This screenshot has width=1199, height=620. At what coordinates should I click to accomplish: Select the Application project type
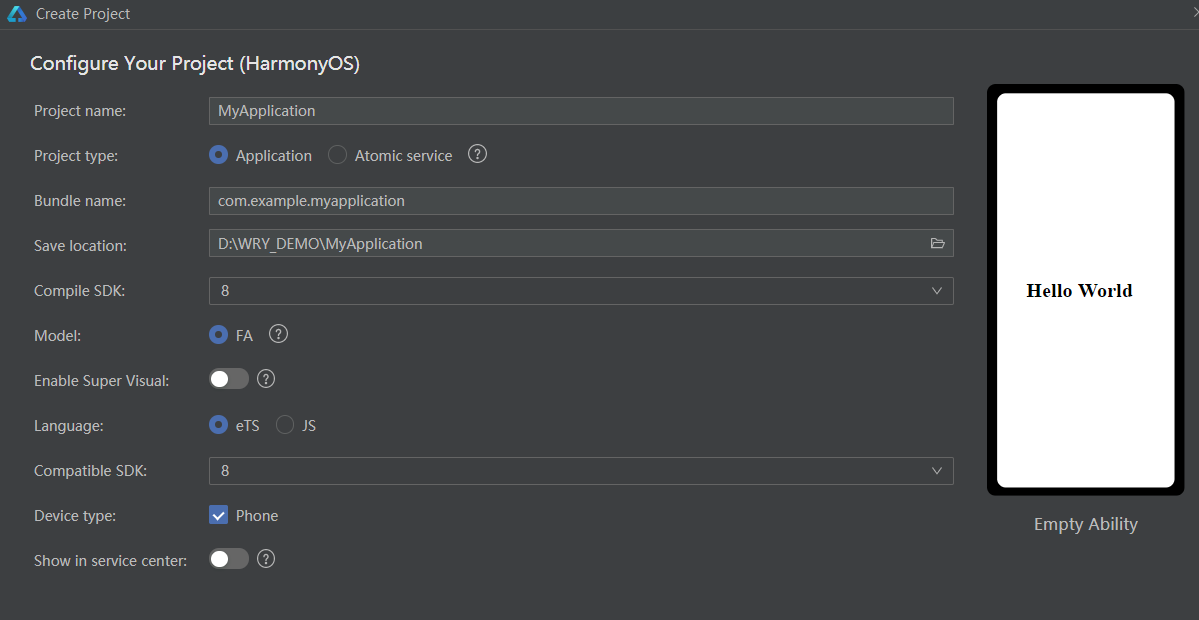219,155
